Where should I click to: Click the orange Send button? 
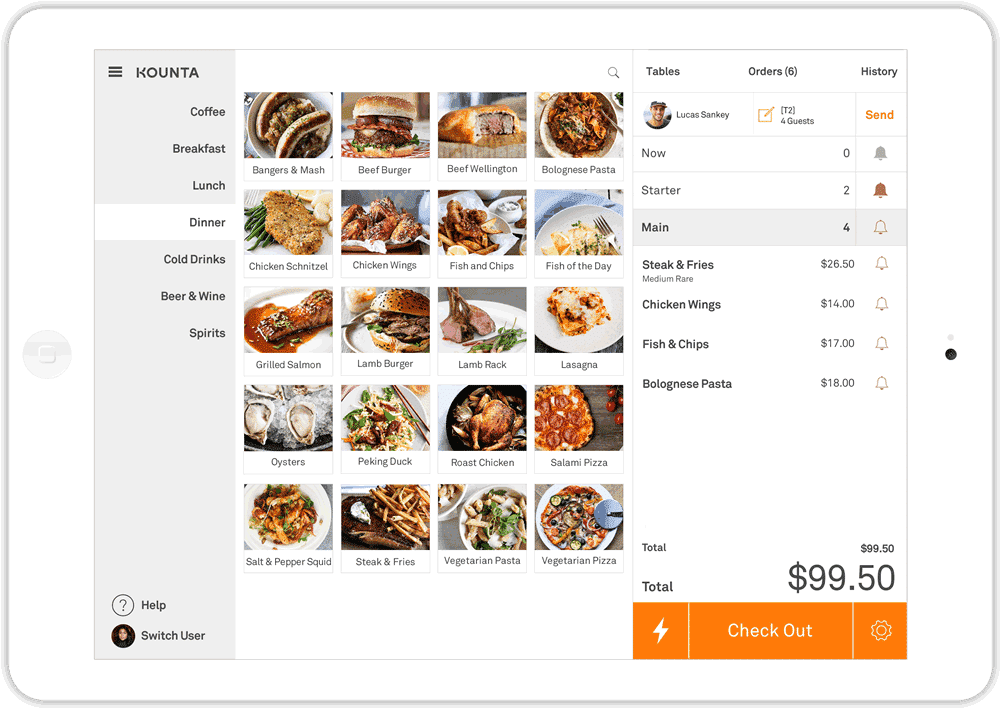tap(879, 115)
